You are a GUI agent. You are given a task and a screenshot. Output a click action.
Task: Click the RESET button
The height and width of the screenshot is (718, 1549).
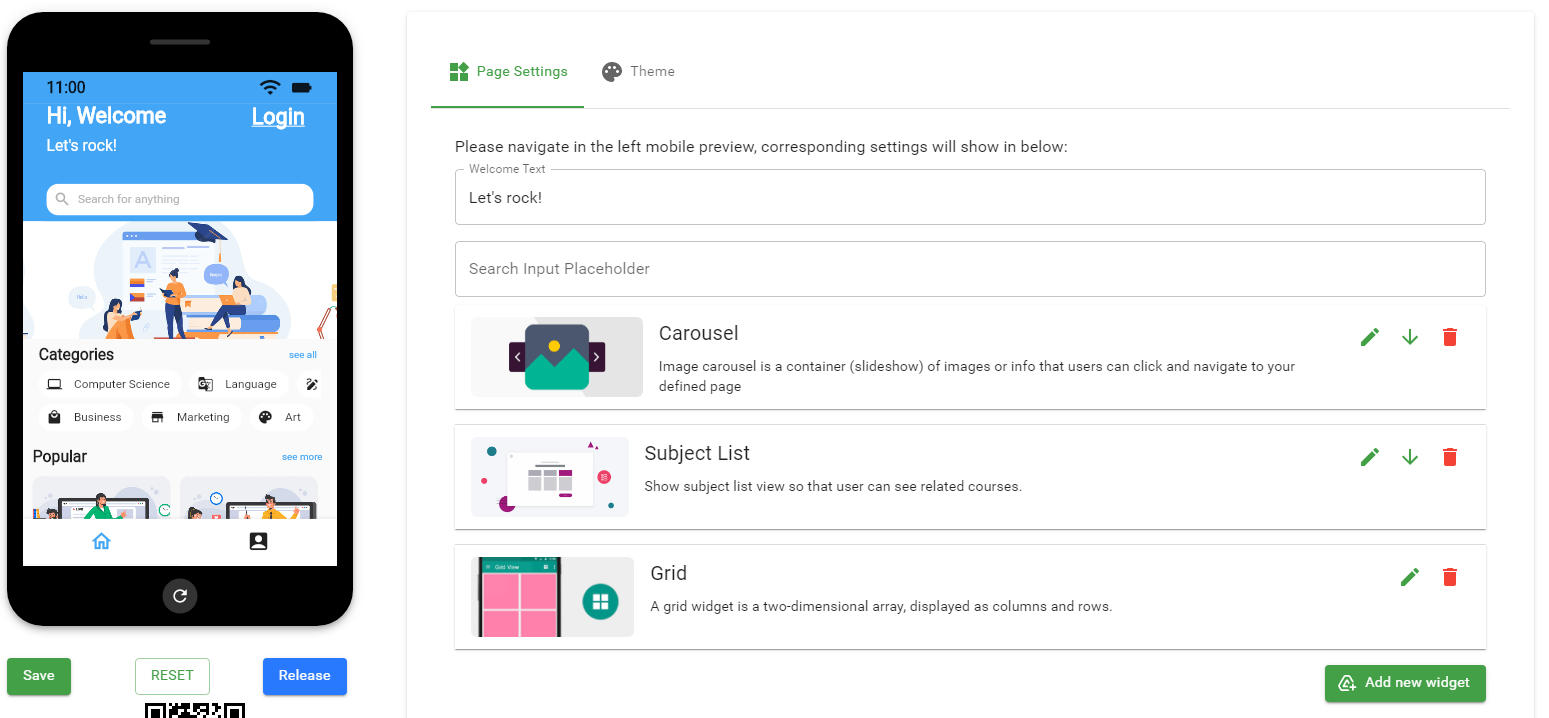(x=172, y=676)
